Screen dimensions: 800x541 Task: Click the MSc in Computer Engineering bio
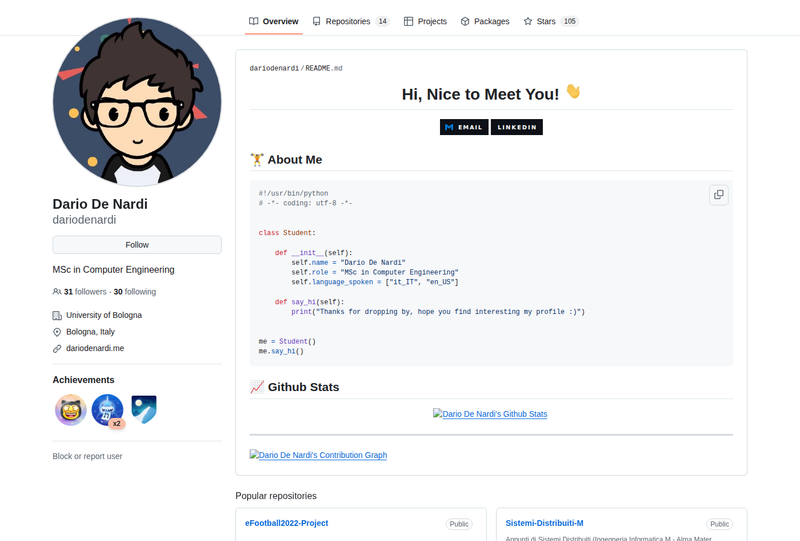pos(113,269)
